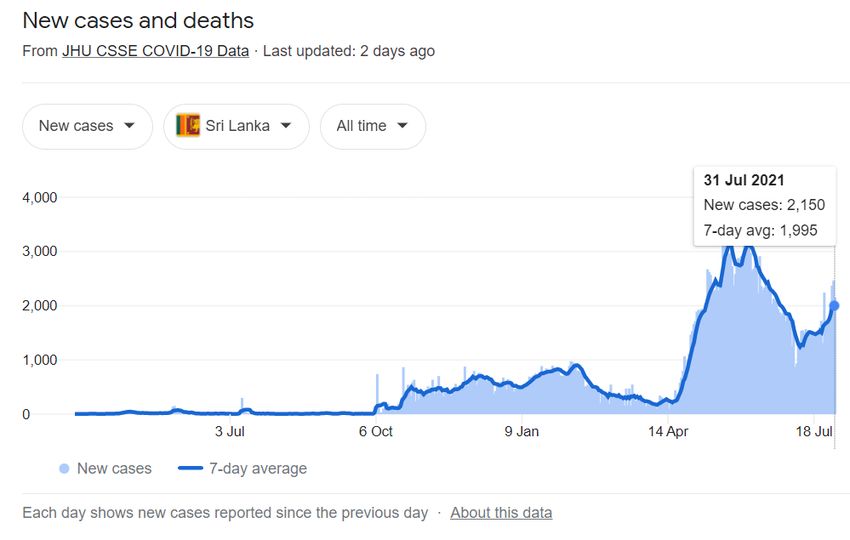
Task: Open the JHU CSSE COVID-19 Data link
Action: tap(156, 51)
